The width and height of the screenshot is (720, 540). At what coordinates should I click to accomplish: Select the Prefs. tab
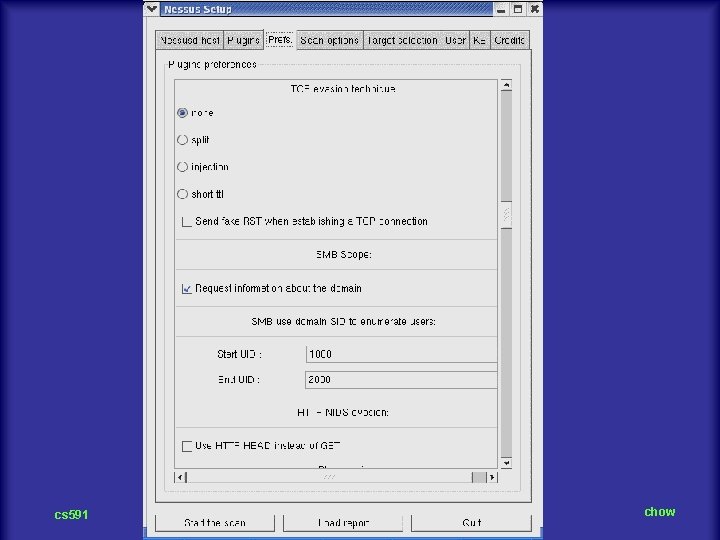pyautogui.click(x=280, y=39)
